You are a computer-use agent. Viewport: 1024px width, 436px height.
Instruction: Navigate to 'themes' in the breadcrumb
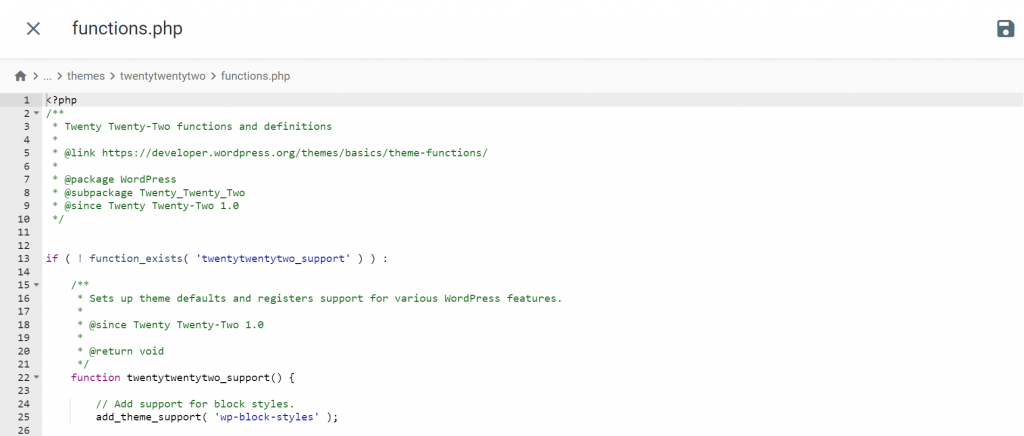point(86,76)
